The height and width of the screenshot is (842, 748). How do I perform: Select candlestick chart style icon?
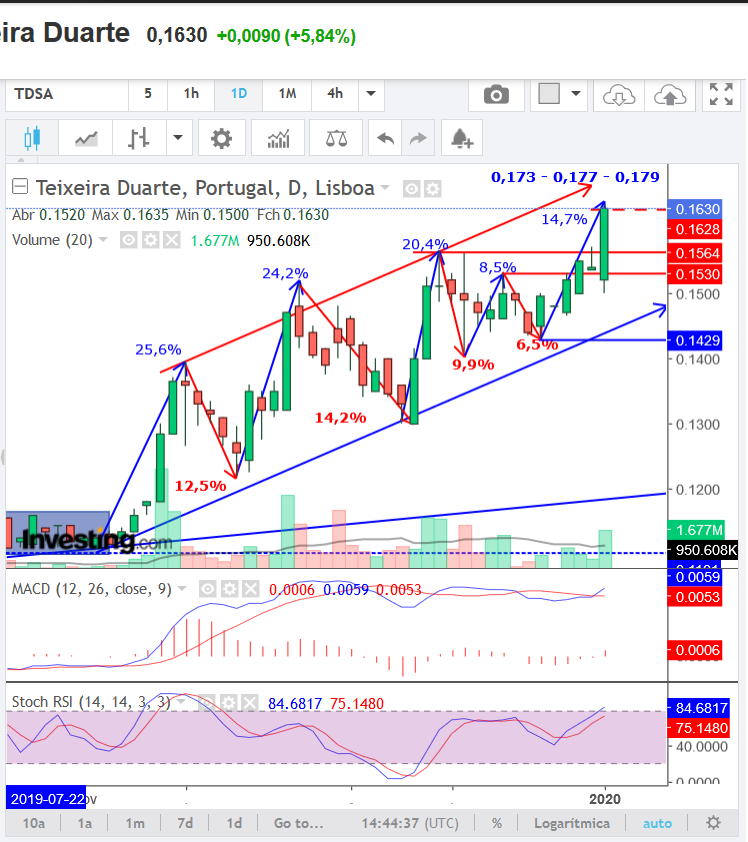point(32,138)
